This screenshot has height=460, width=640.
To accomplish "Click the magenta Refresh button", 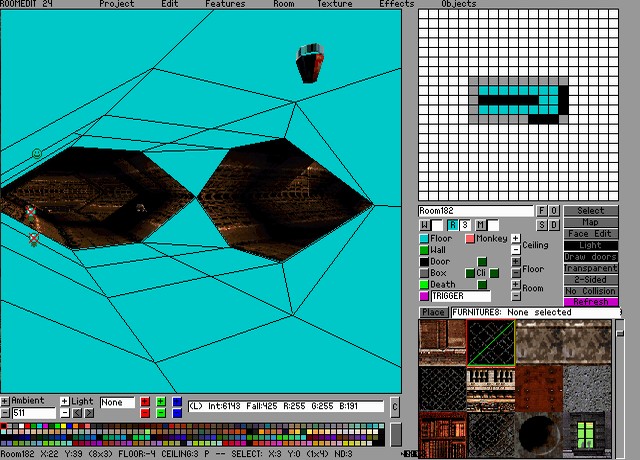I will (591, 302).
